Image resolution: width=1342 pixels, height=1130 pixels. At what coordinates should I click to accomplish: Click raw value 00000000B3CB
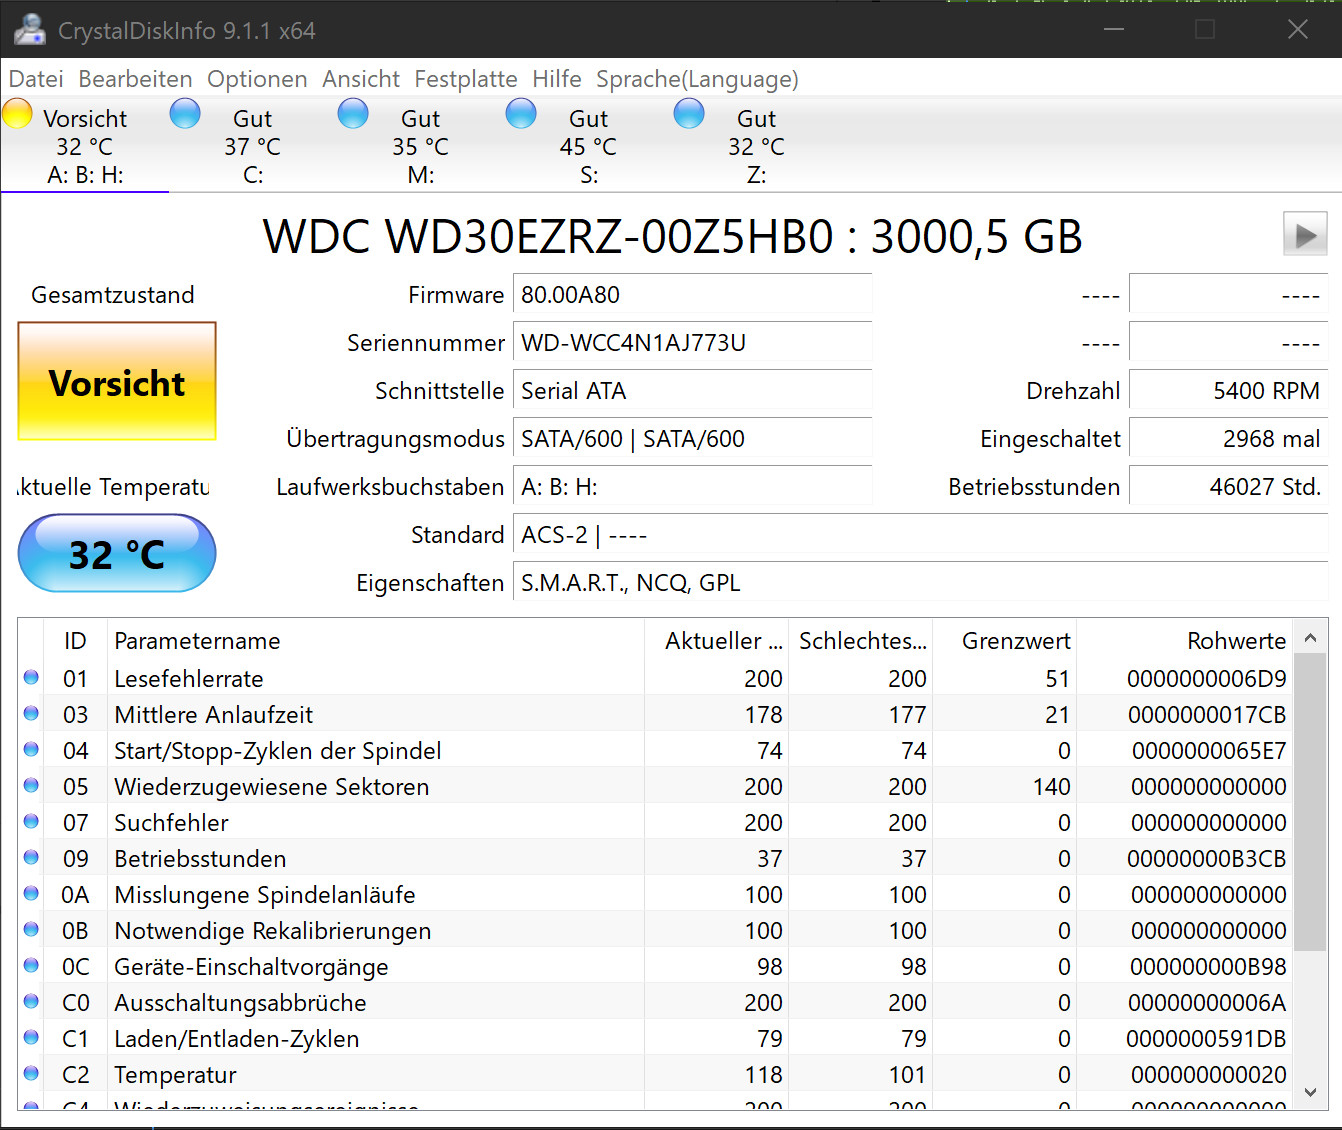pos(1207,859)
